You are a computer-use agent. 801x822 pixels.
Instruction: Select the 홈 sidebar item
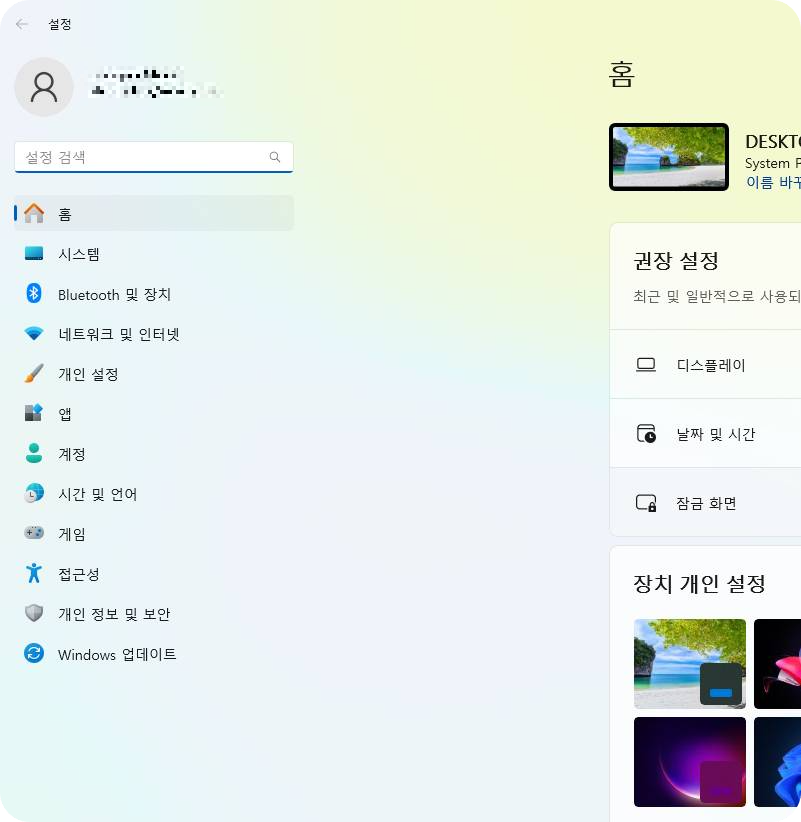point(65,213)
